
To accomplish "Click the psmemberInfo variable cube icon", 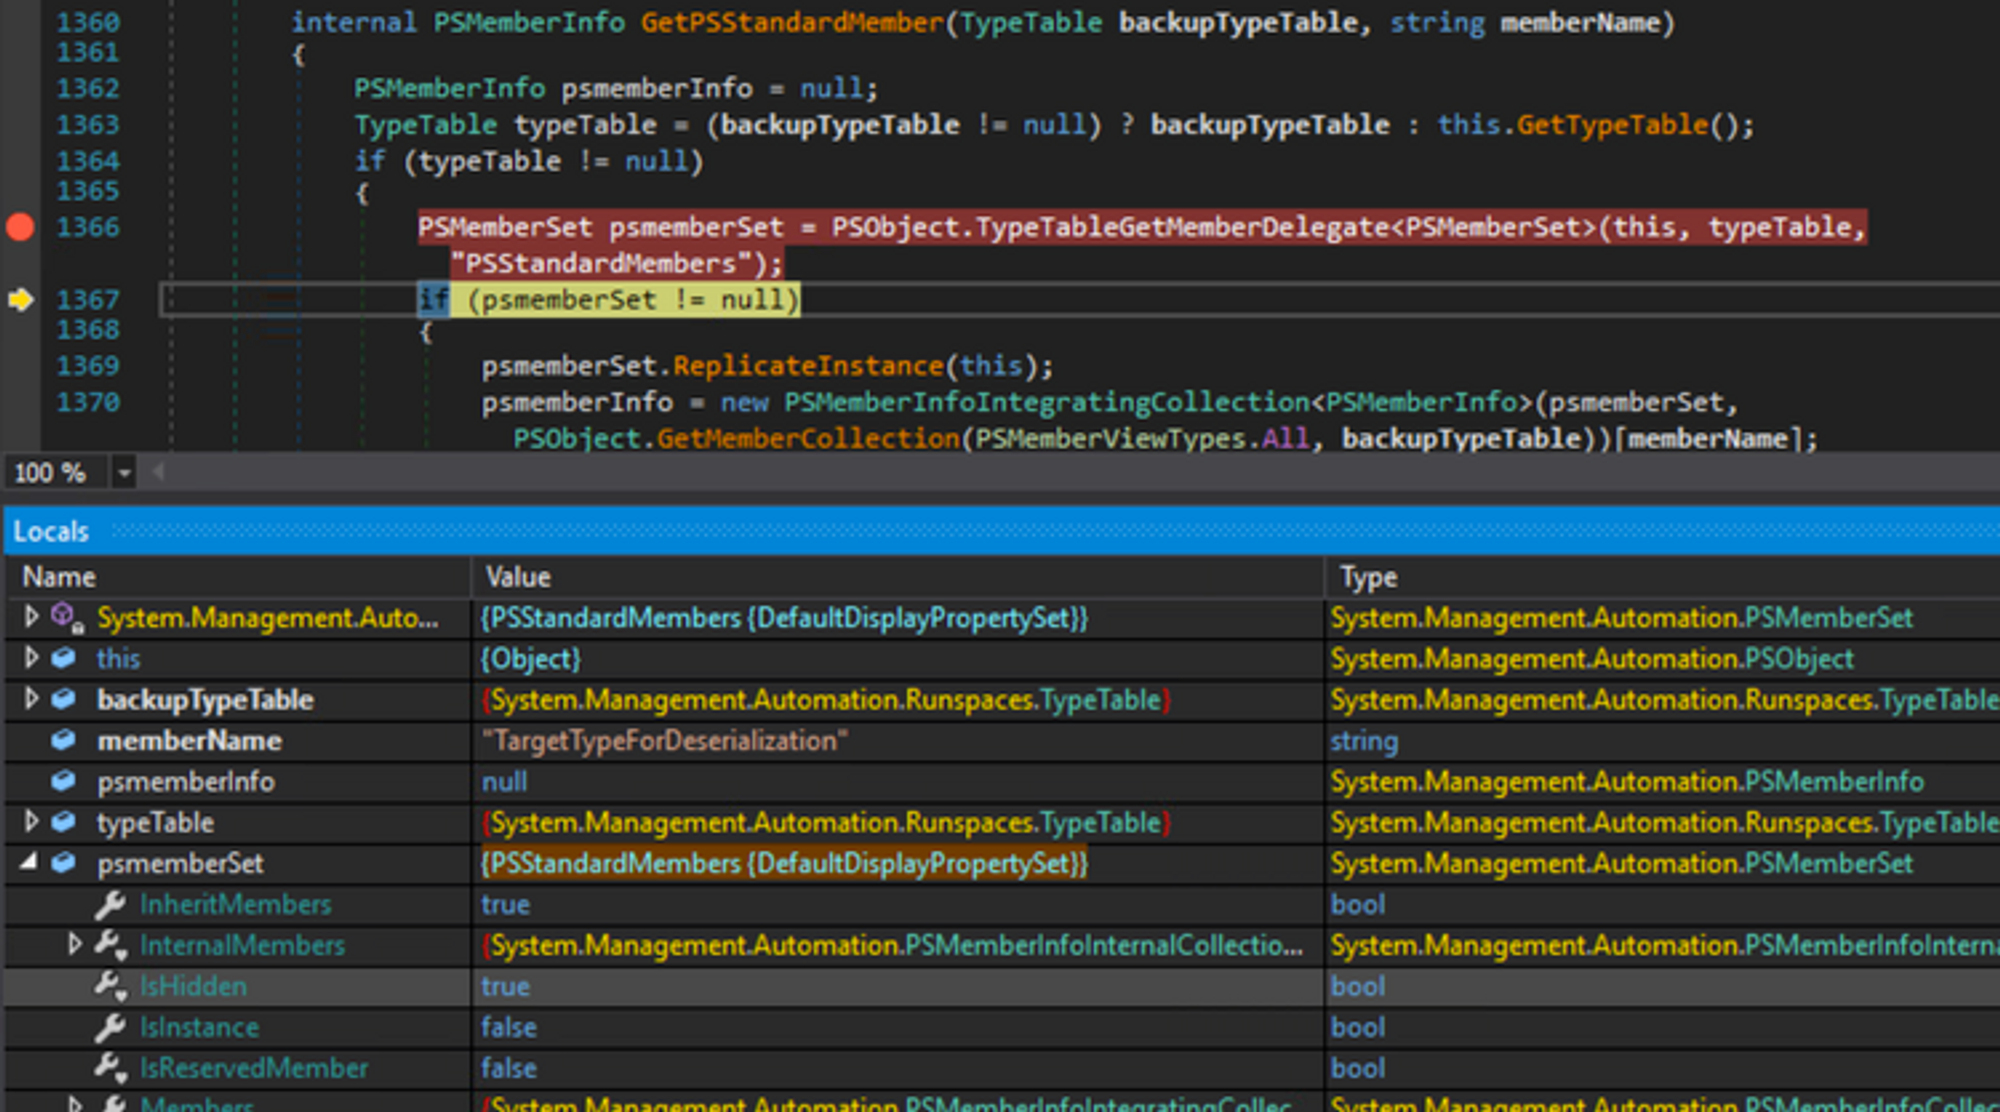I will (63, 781).
